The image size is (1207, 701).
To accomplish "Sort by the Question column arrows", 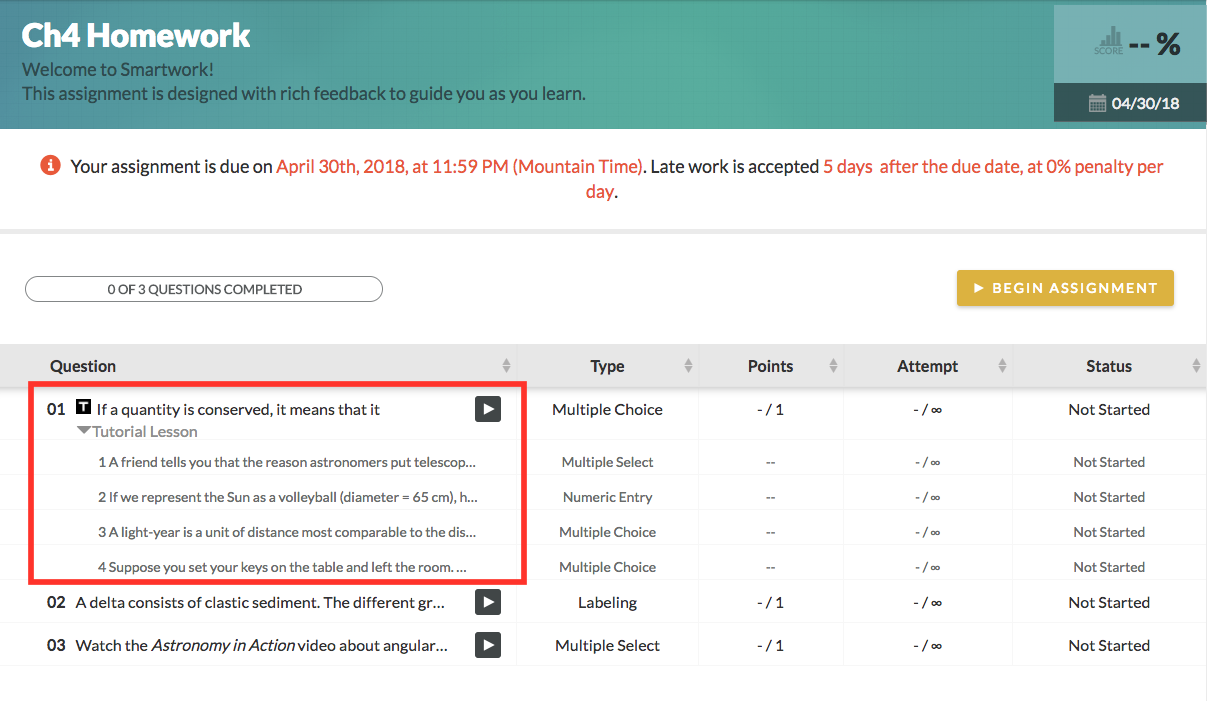I will click(506, 366).
